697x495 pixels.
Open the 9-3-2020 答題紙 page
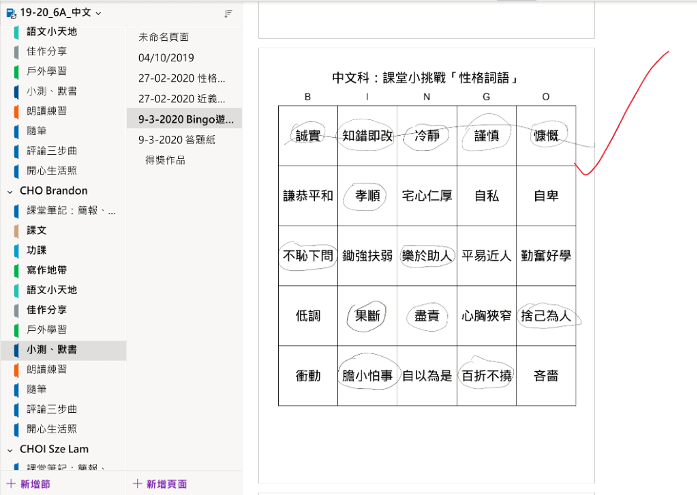(x=176, y=140)
